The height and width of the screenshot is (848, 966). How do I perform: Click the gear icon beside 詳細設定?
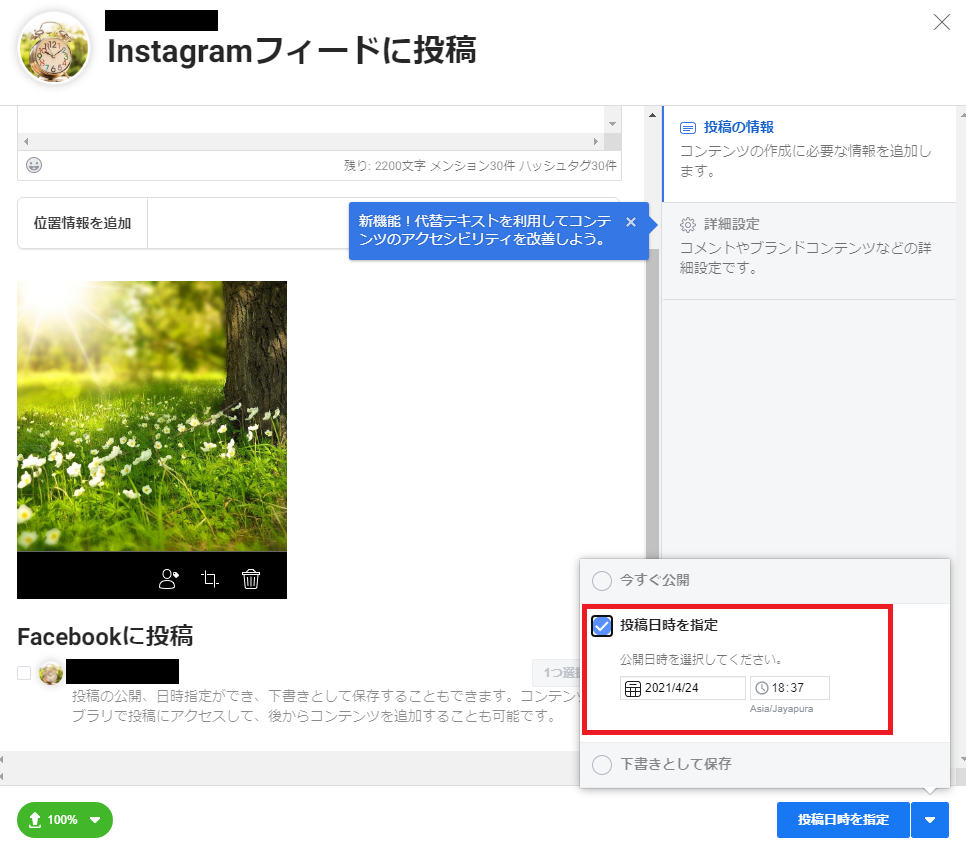point(688,224)
